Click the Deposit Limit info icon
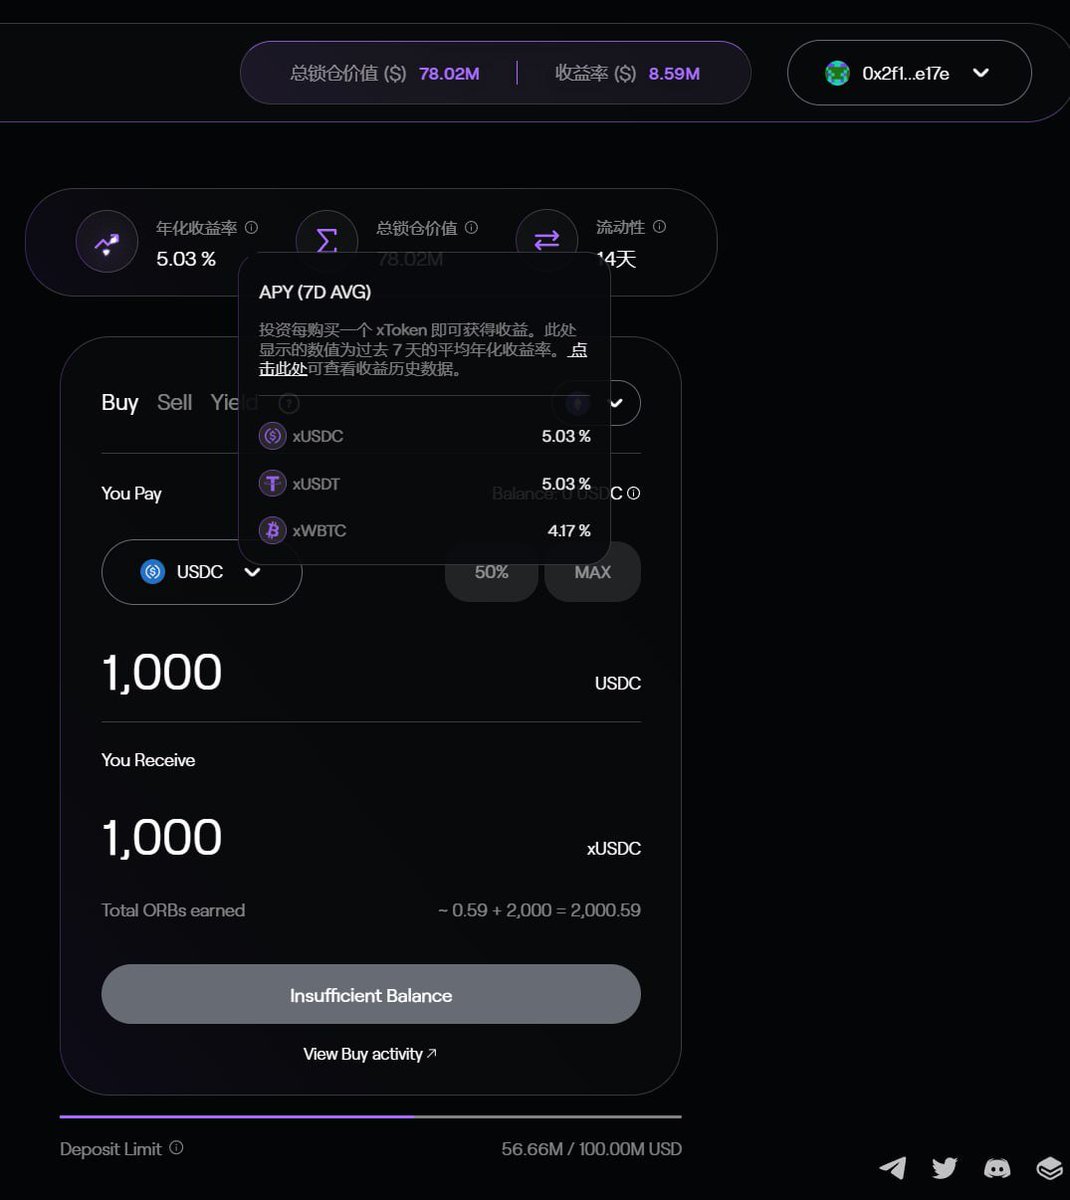The width and height of the screenshot is (1070, 1200). (176, 1148)
